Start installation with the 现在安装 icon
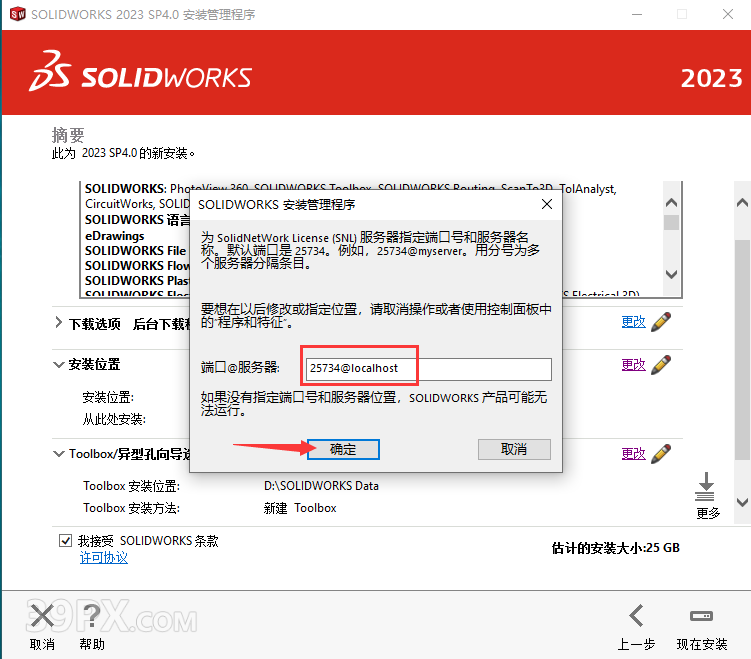 click(x=701, y=616)
